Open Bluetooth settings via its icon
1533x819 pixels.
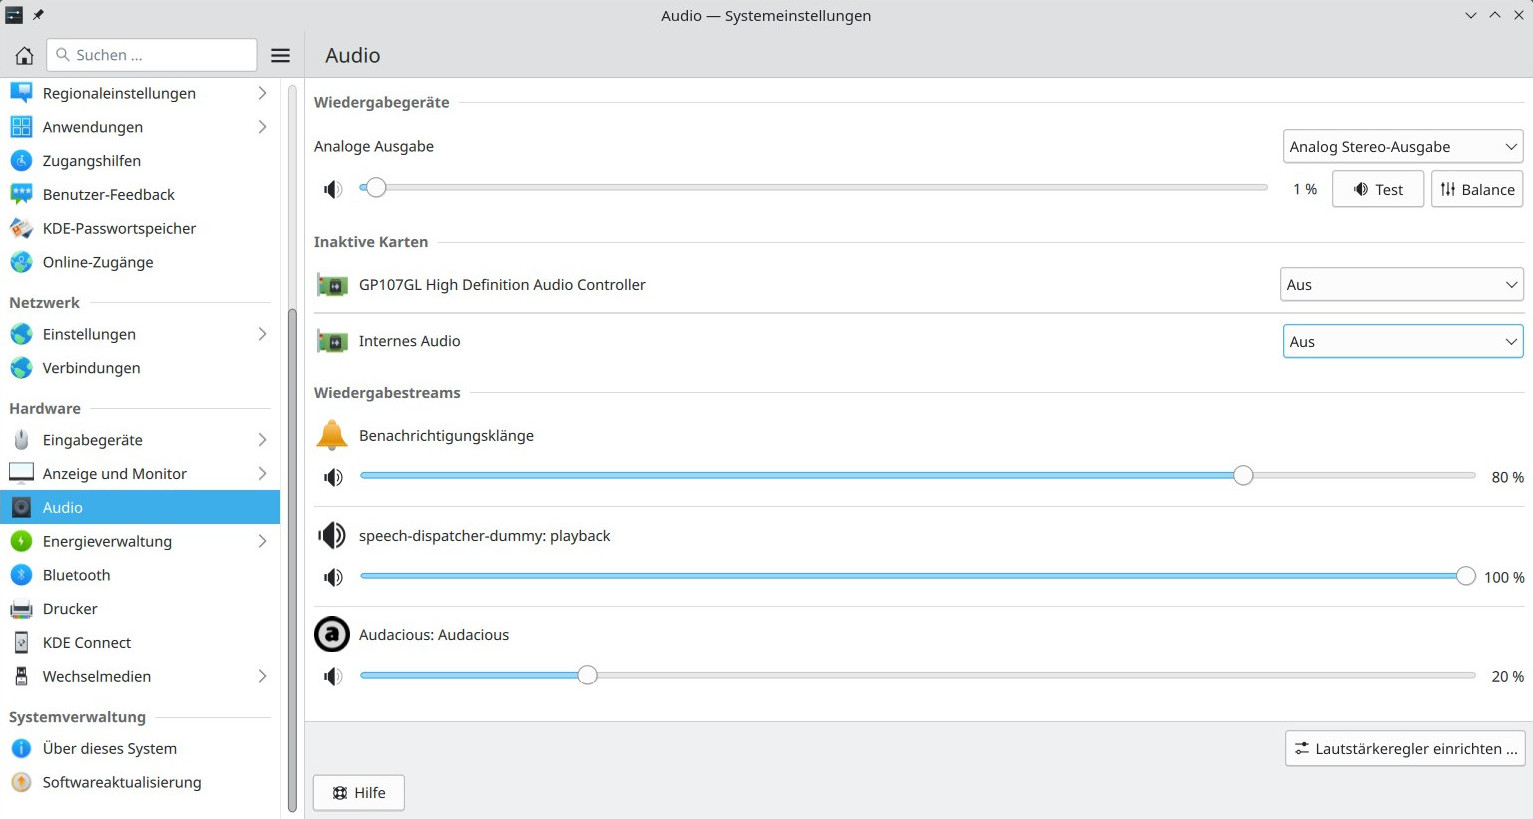tap(21, 575)
